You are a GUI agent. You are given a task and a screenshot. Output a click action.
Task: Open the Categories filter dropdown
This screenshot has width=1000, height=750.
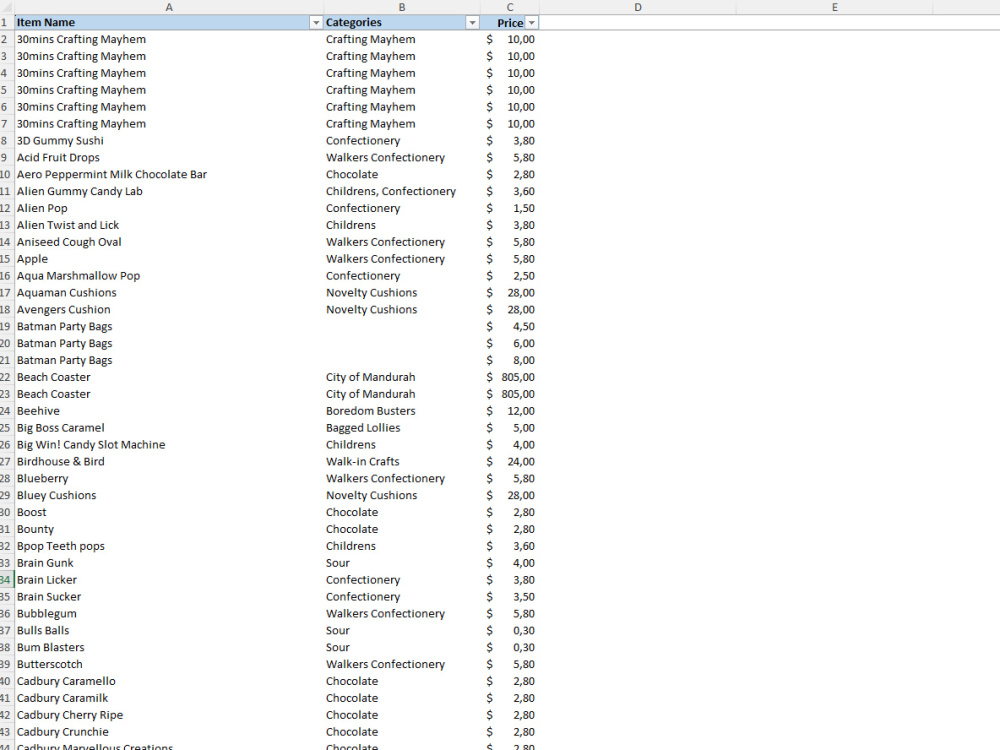click(472, 23)
